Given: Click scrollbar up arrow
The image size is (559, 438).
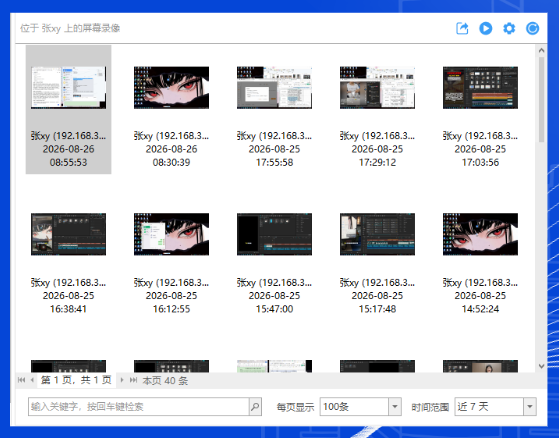Looking at the screenshot, I should (x=541, y=51).
